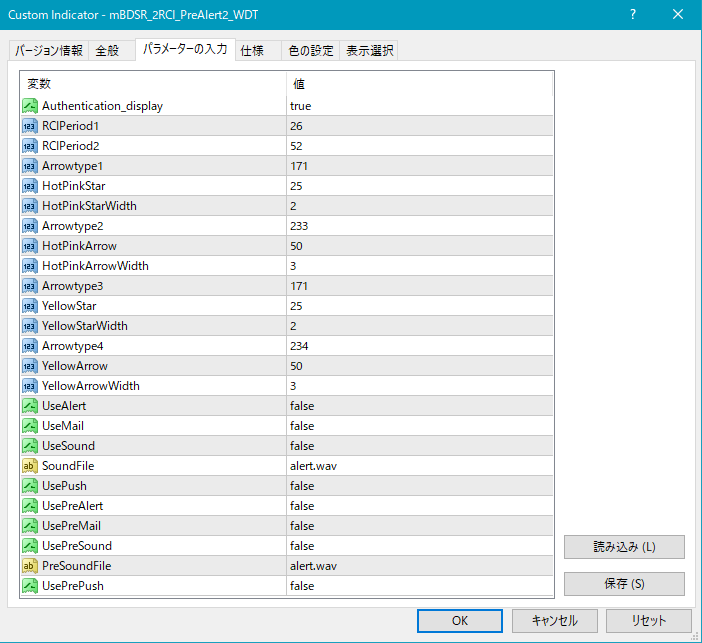Image resolution: width=702 pixels, height=643 pixels.
Task: Click the YellowArrowWidth integer type icon
Action: [30, 386]
